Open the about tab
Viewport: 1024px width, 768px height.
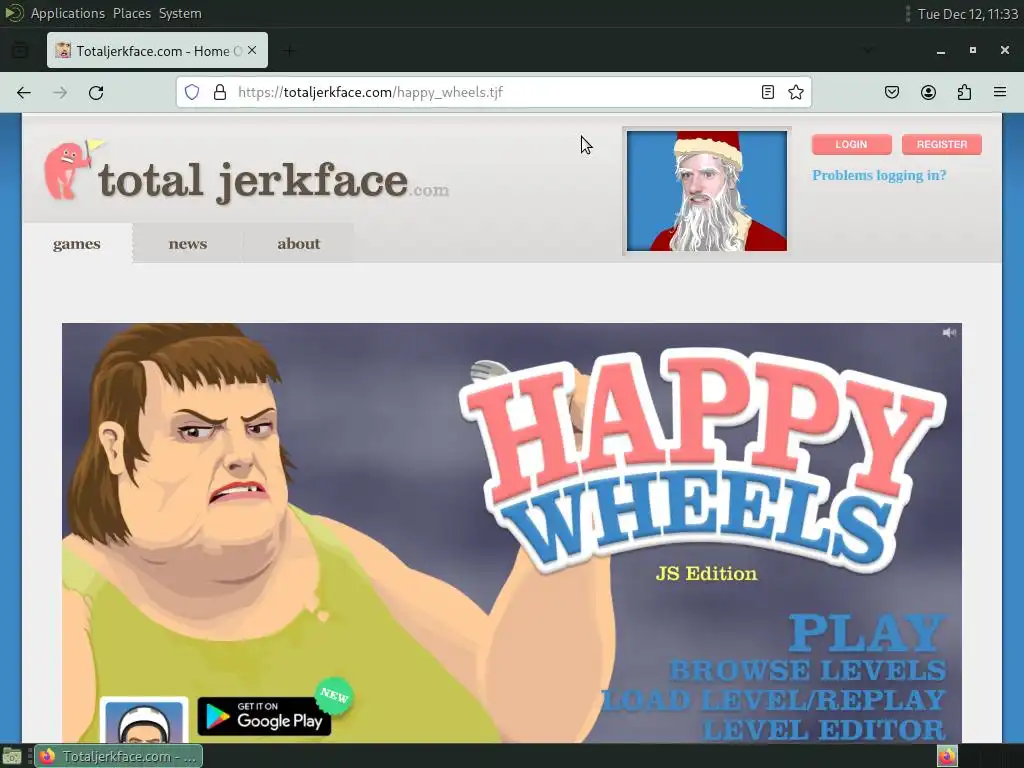click(298, 244)
